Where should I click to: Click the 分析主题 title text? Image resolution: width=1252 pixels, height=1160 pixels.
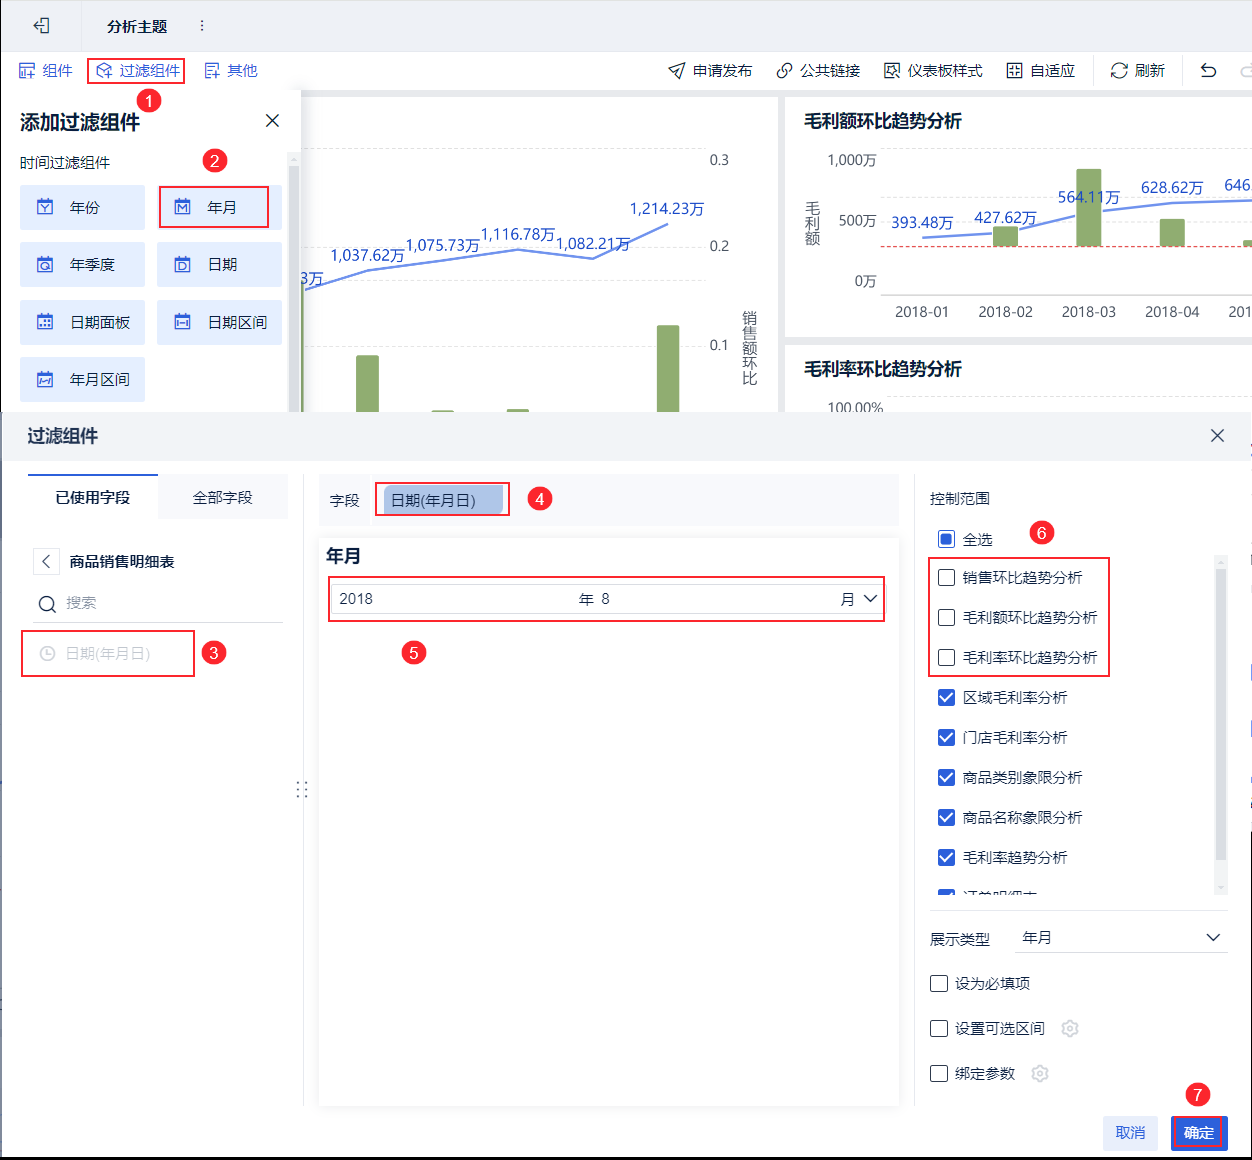pyautogui.click(x=137, y=26)
